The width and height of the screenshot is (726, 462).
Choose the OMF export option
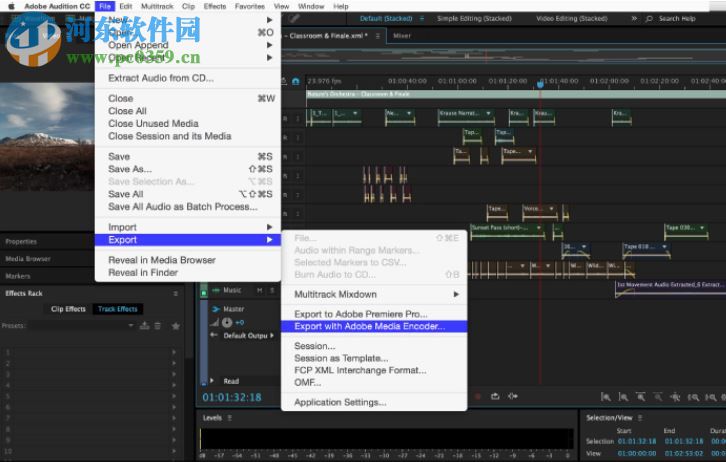pos(374,382)
